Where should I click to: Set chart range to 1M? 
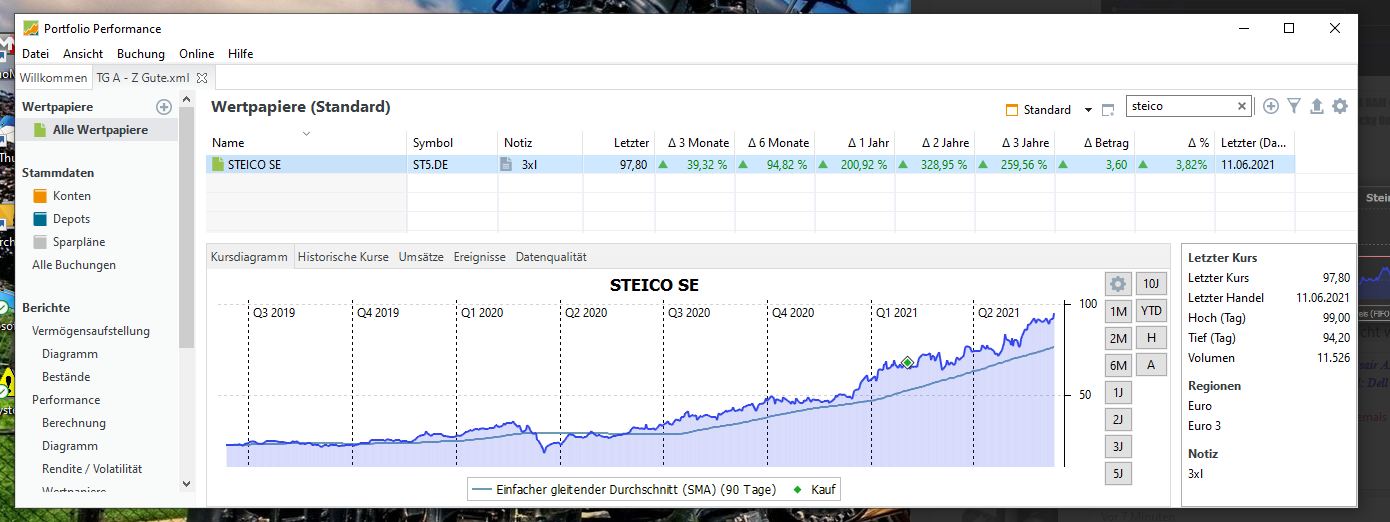click(1118, 311)
